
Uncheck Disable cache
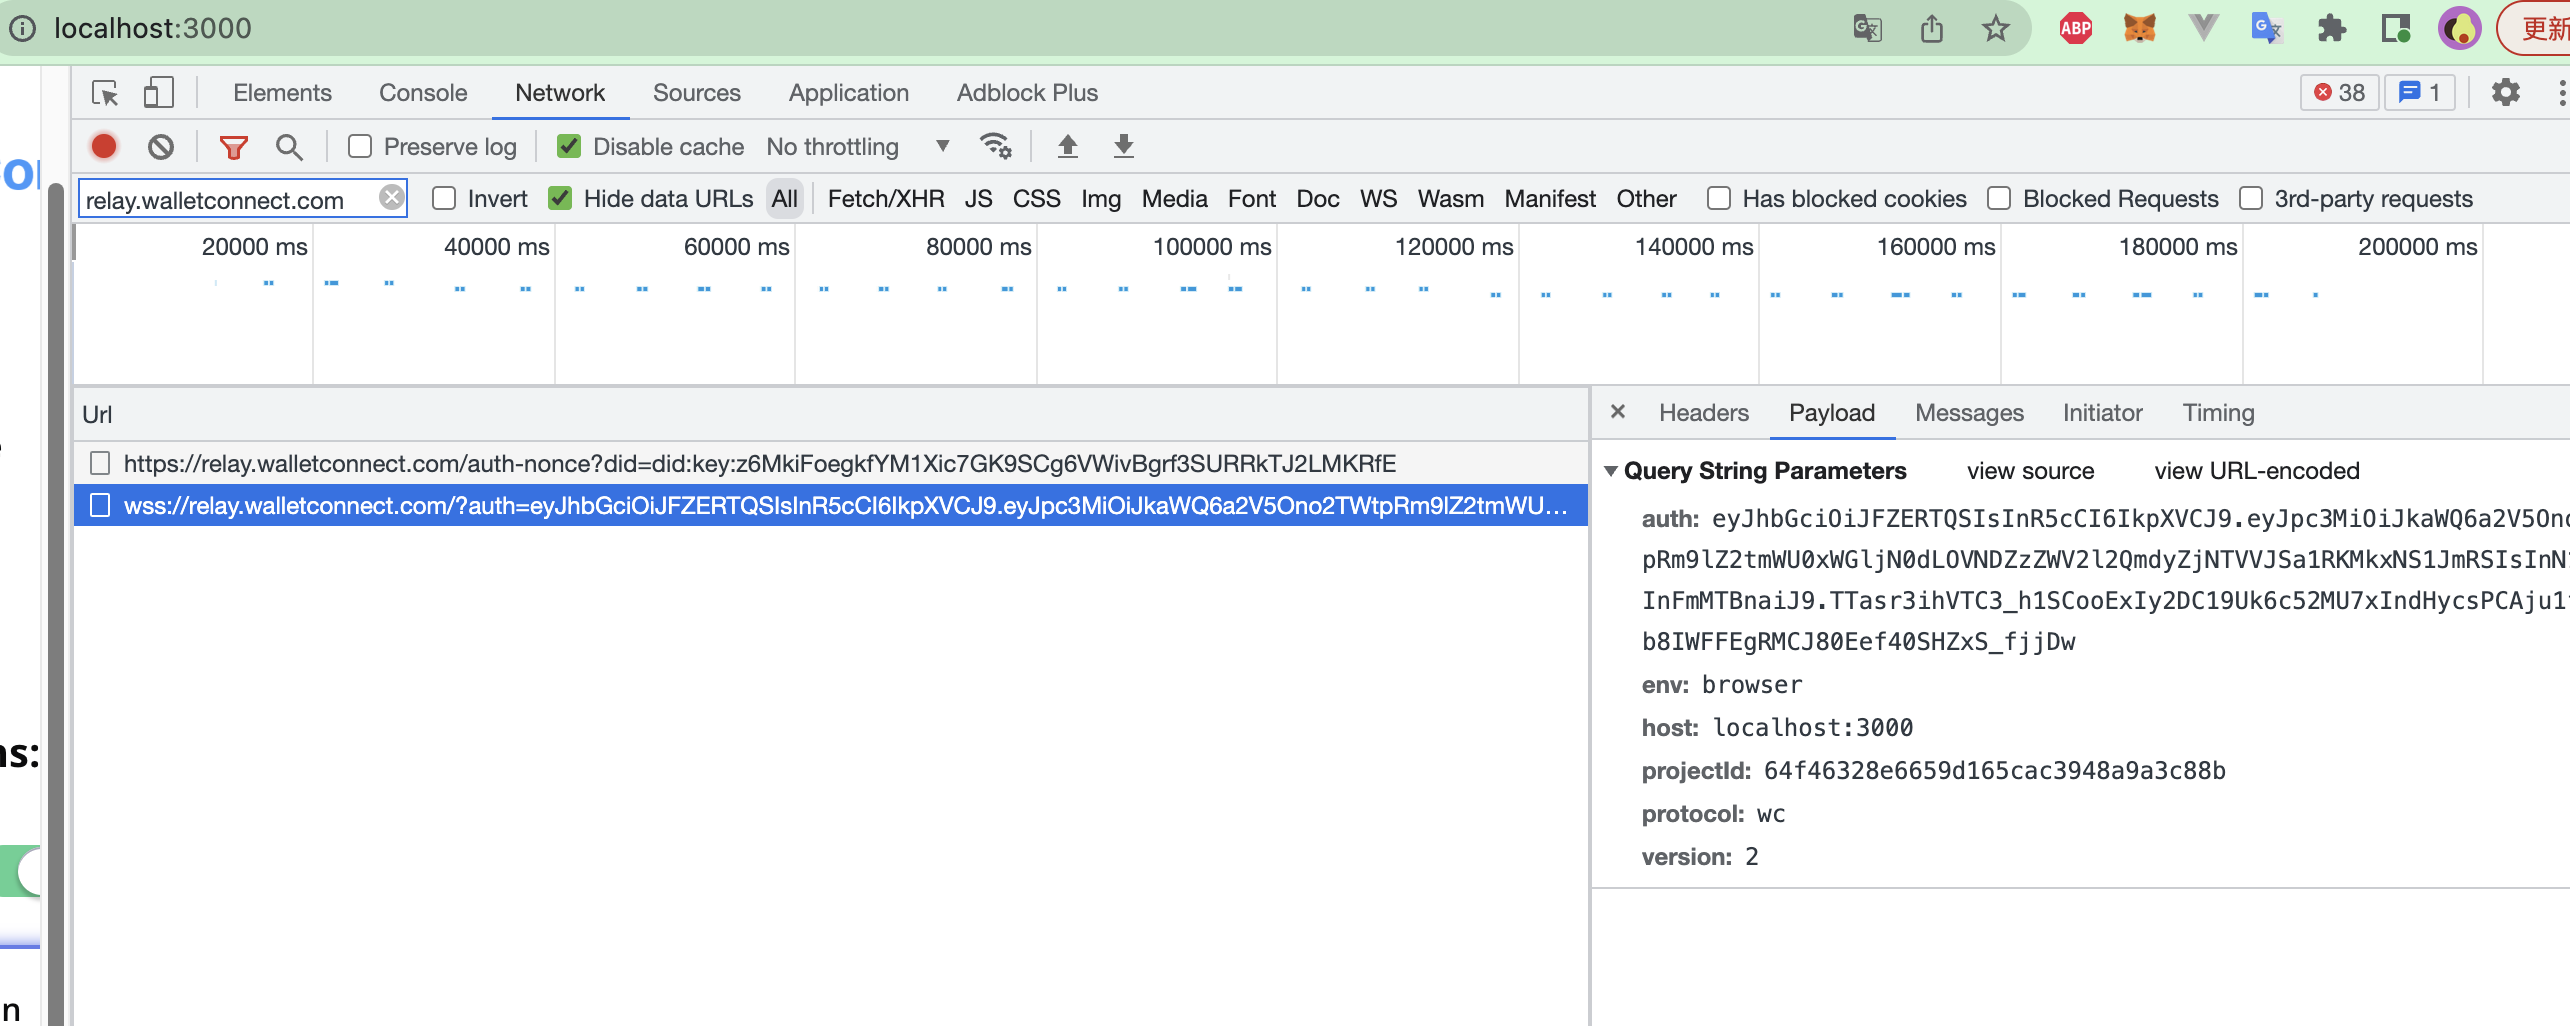569,146
